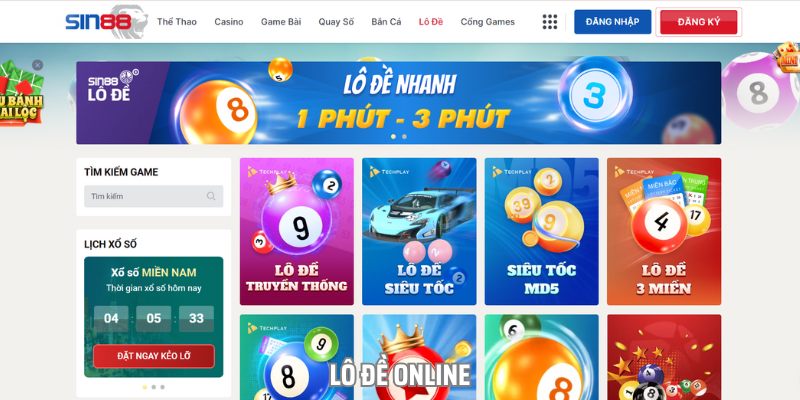Screen dimensions: 800x400
Task: Open Siêu Tốc MD5 game
Action: coord(541,231)
